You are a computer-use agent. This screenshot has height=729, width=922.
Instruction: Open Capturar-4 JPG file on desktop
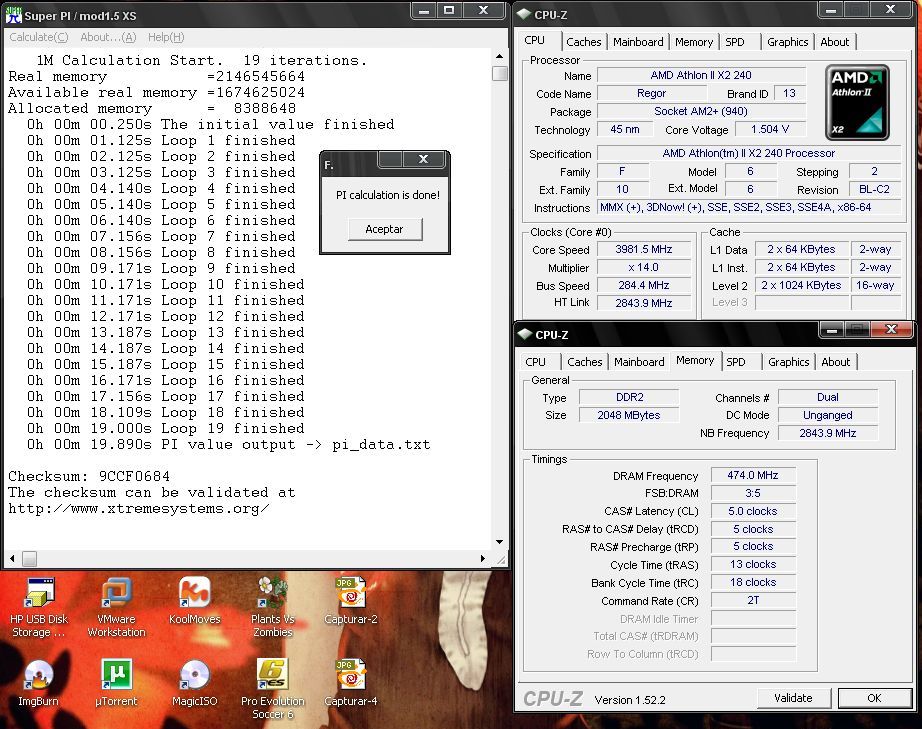350,683
